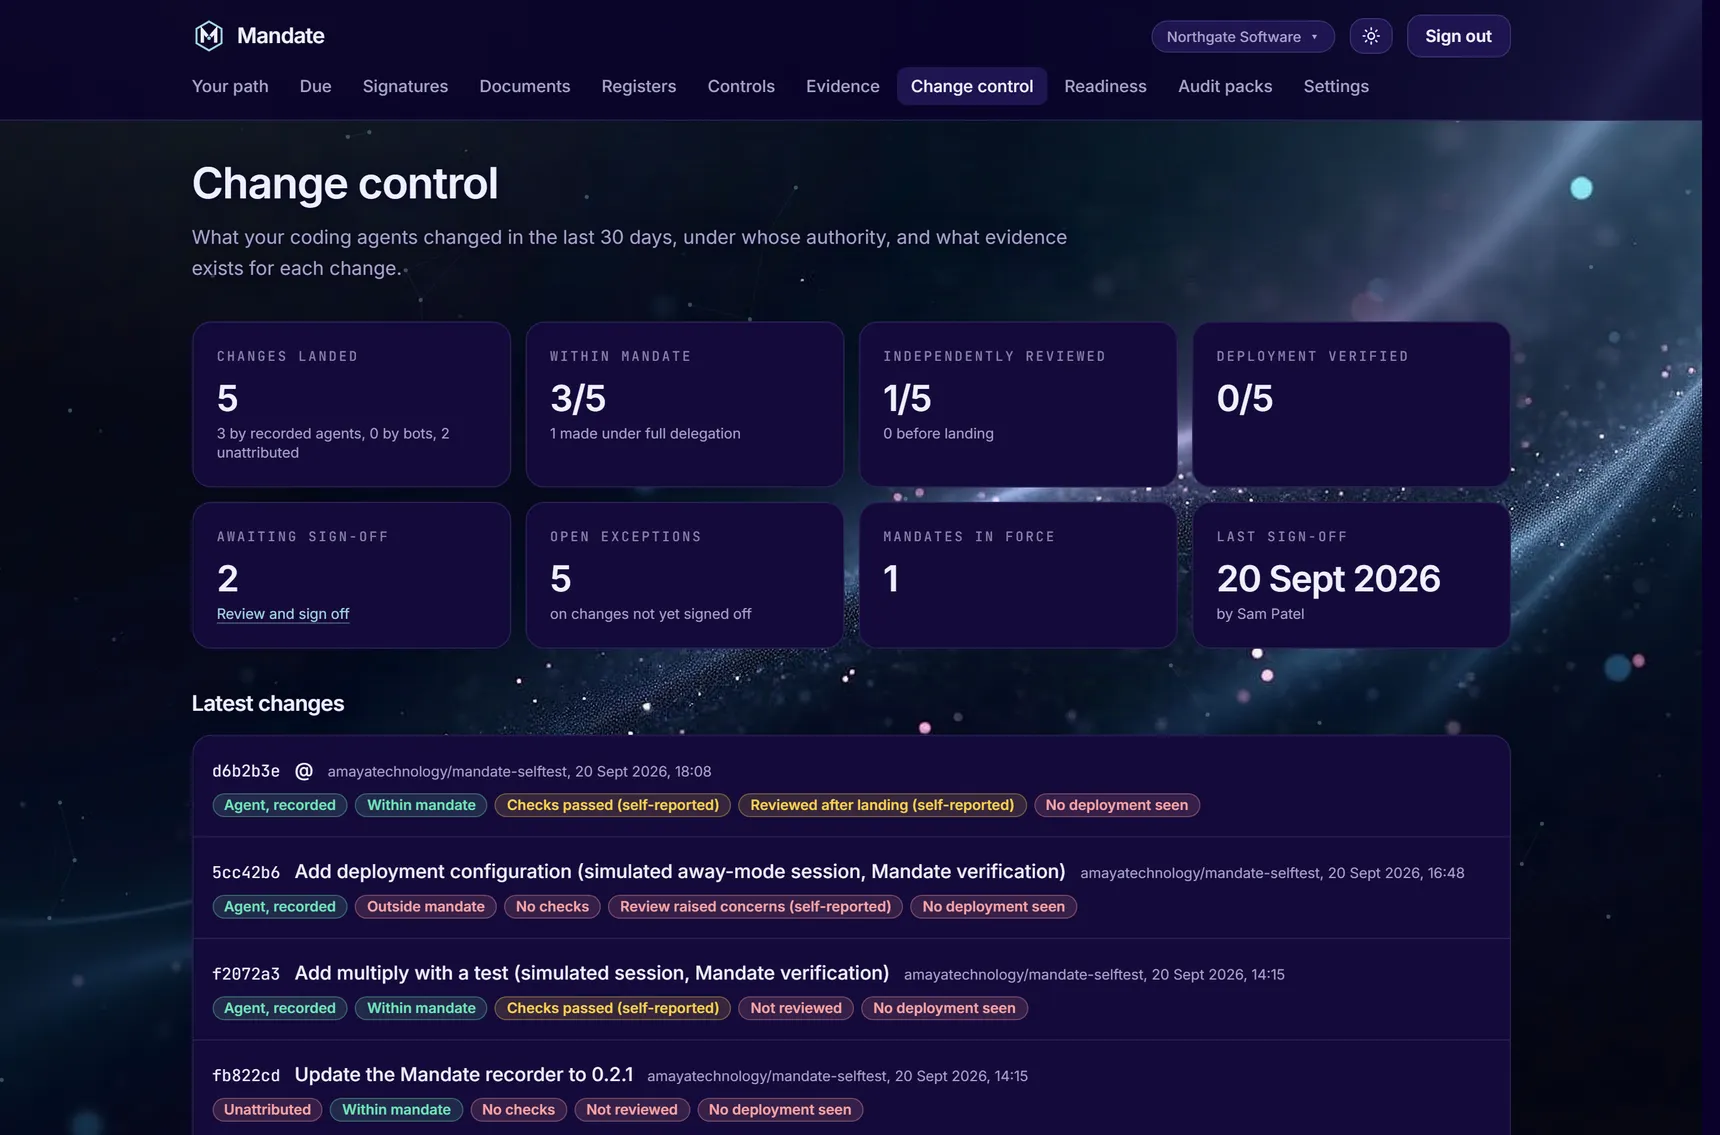Viewport: 1720px width, 1135px height.
Task: Click No deployment seen badge on d6b2b3e
Action: click(x=1117, y=805)
